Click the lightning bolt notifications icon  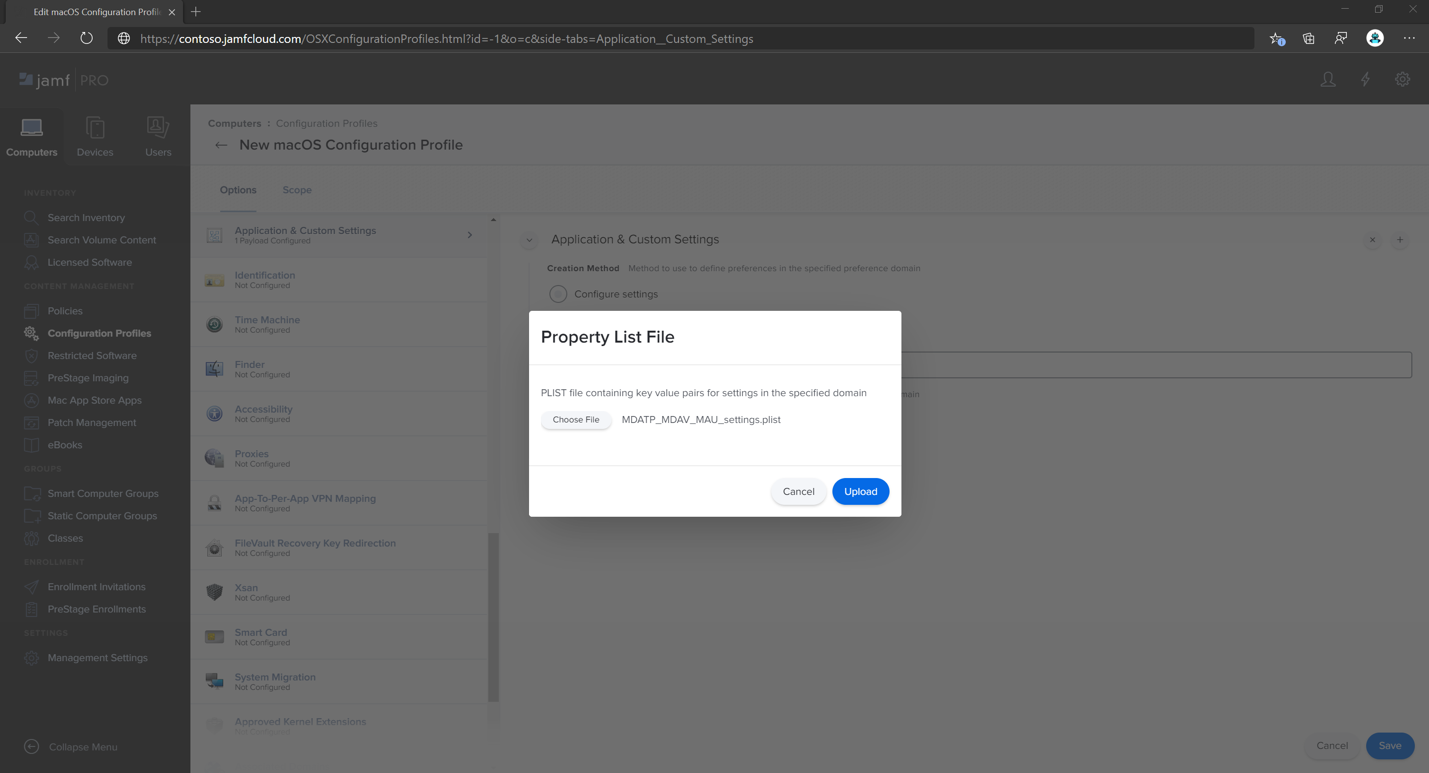1365,80
